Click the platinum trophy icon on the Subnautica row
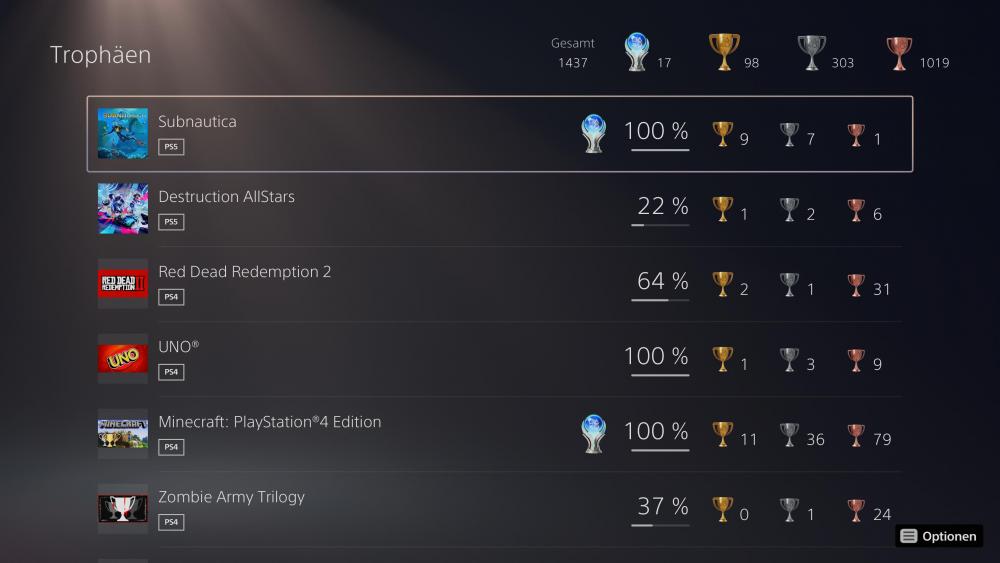1000x563 pixels. point(594,134)
